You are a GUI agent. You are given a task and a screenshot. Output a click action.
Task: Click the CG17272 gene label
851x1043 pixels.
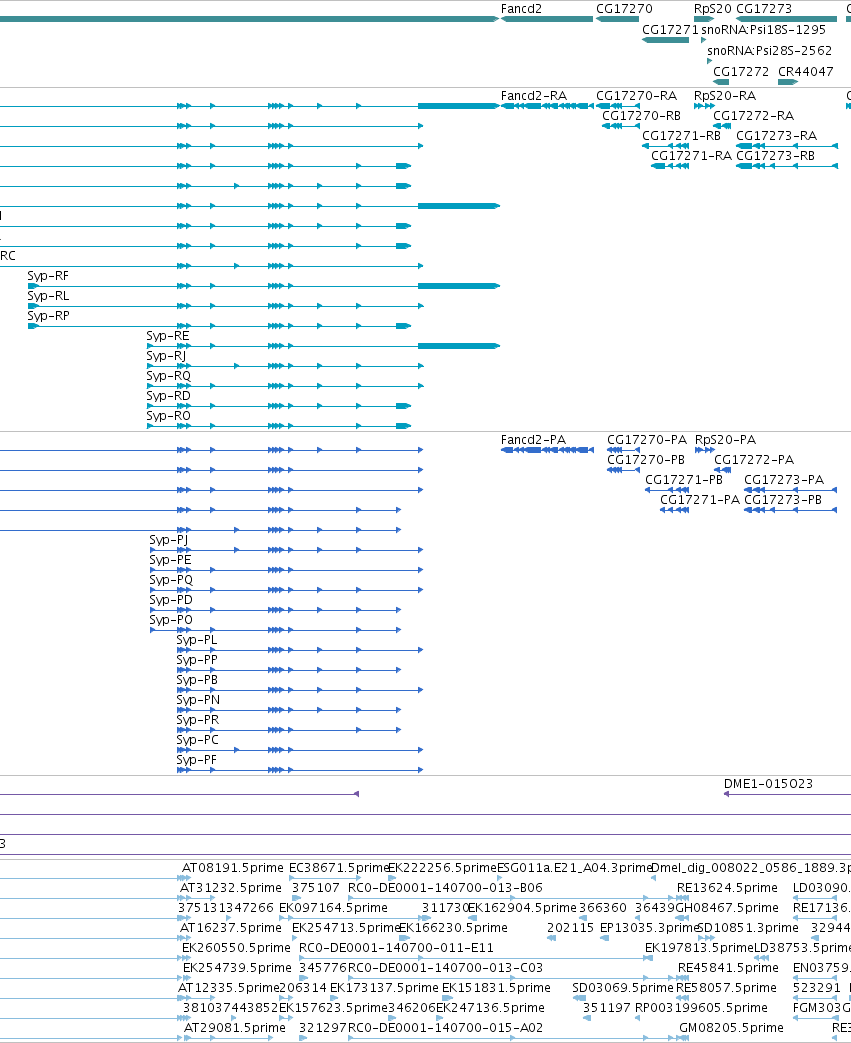pos(741,72)
